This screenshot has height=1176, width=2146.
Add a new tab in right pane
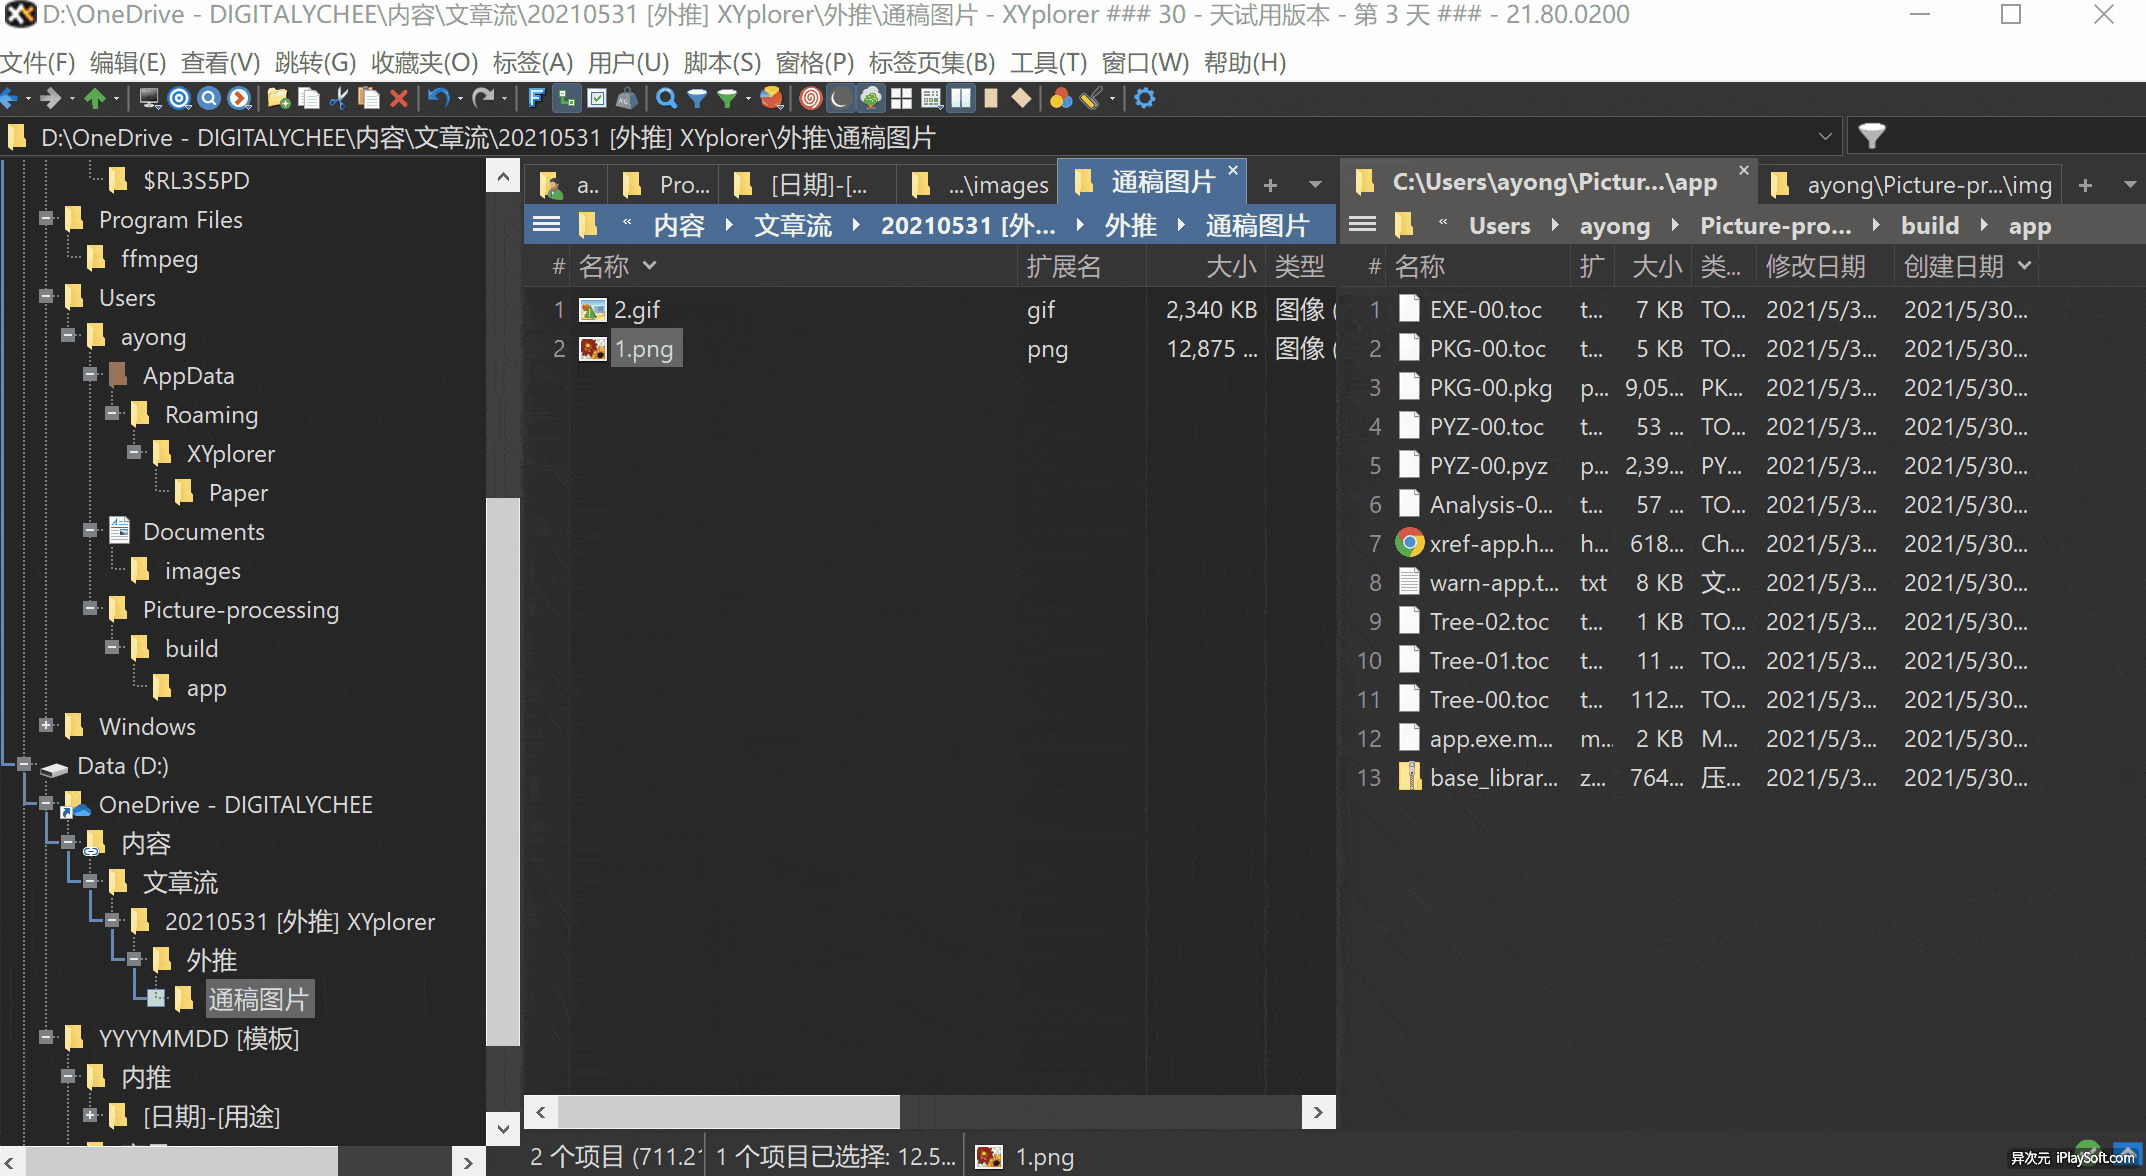(x=2085, y=184)
